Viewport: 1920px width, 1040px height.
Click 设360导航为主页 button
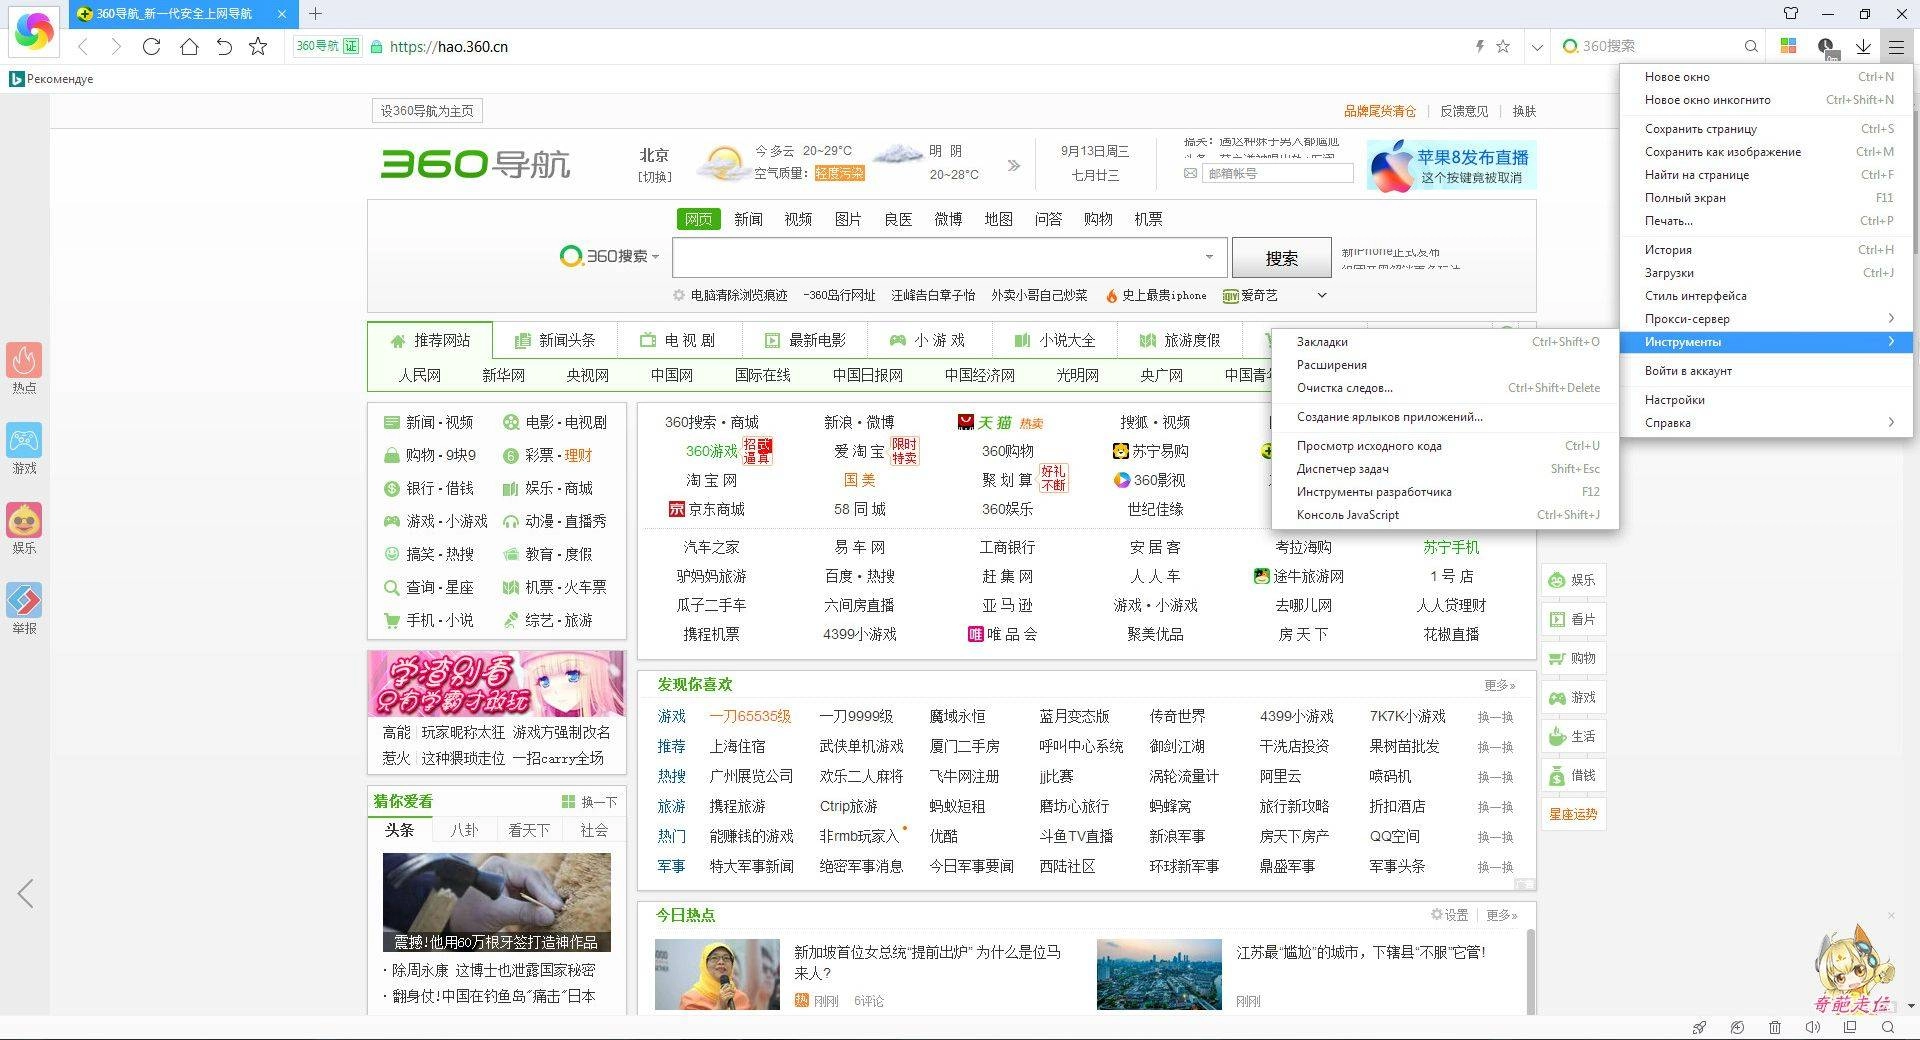click(x=427, y=111)
